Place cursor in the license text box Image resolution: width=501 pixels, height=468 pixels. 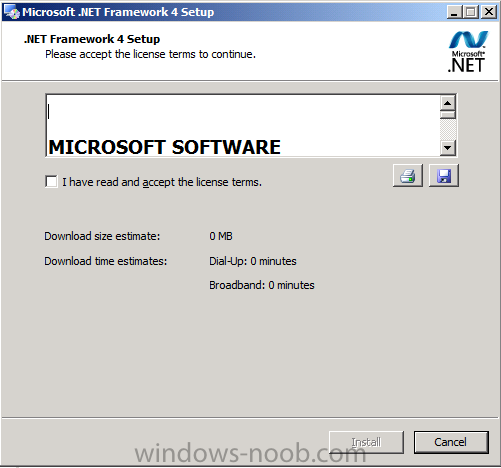pyautogui.click(x=243, y=126)
